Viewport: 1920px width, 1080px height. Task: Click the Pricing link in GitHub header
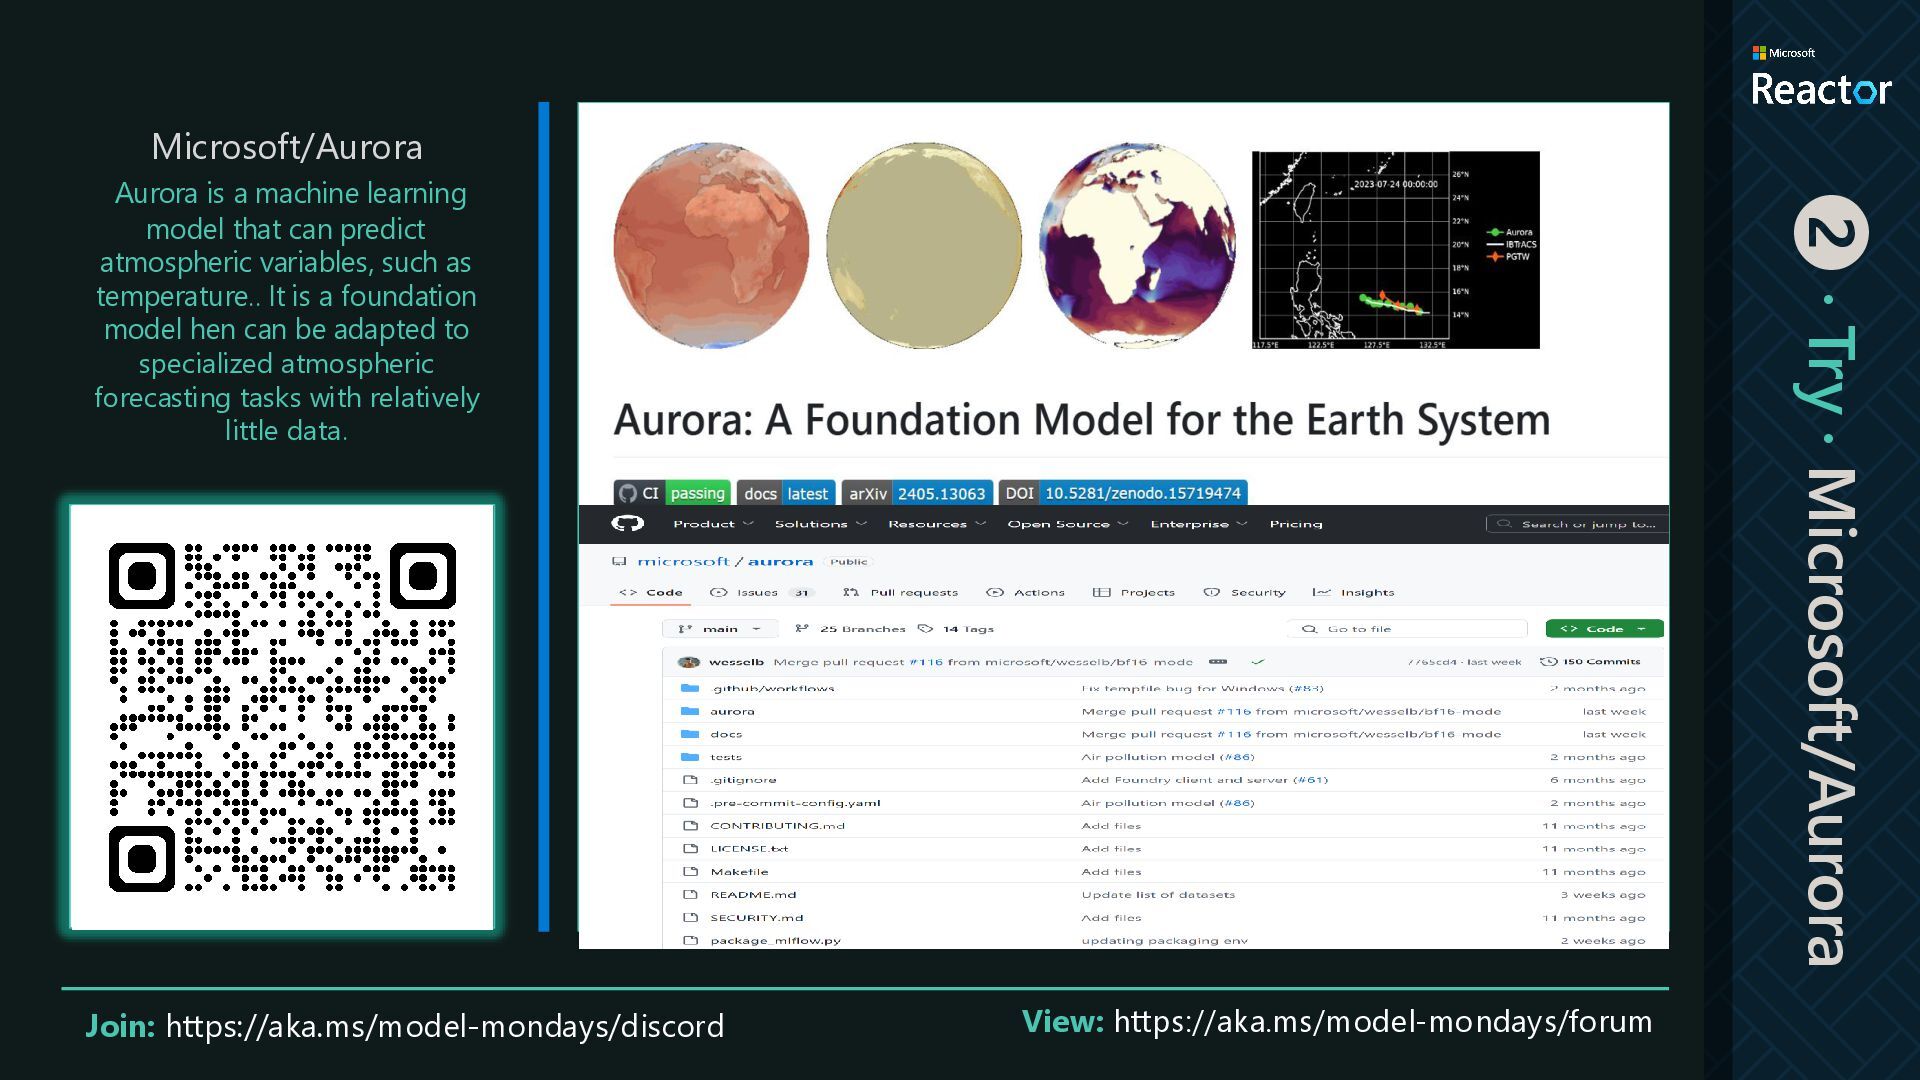(1296, 524)
